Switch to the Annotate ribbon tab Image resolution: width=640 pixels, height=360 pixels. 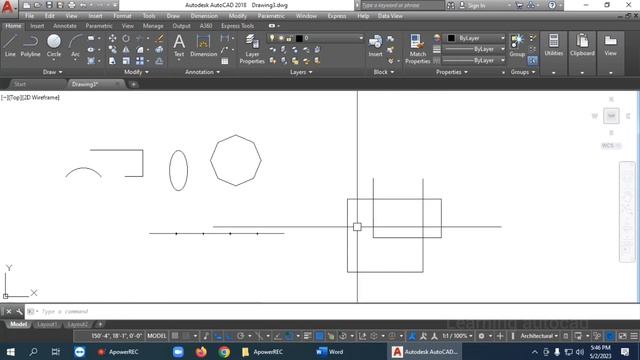(65, 26)
